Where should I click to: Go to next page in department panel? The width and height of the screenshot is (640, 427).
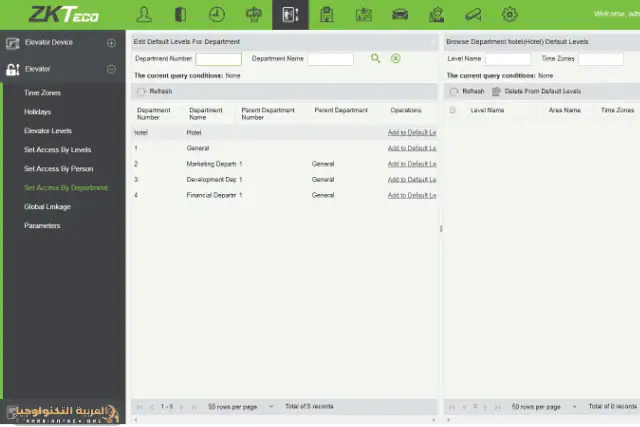coord(182,407)
